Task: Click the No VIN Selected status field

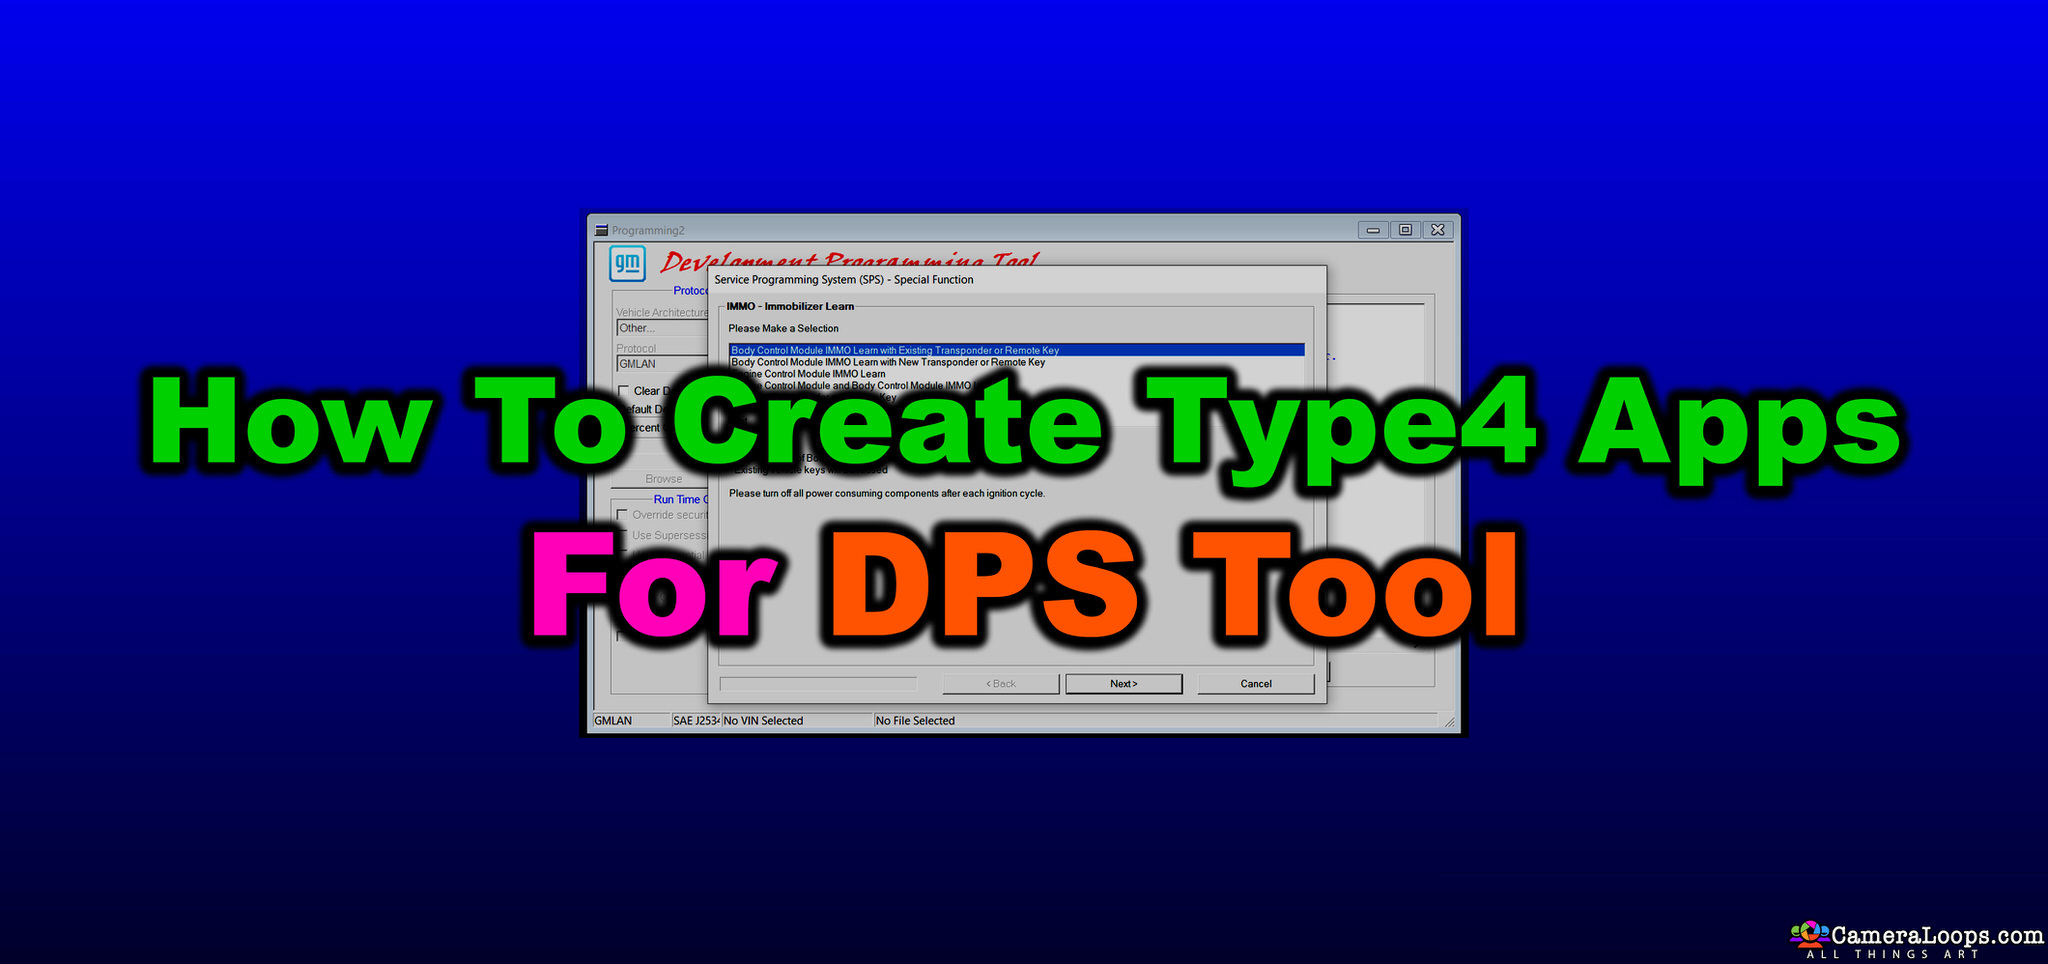Action: pyautogui.click(x=765, y=721)
